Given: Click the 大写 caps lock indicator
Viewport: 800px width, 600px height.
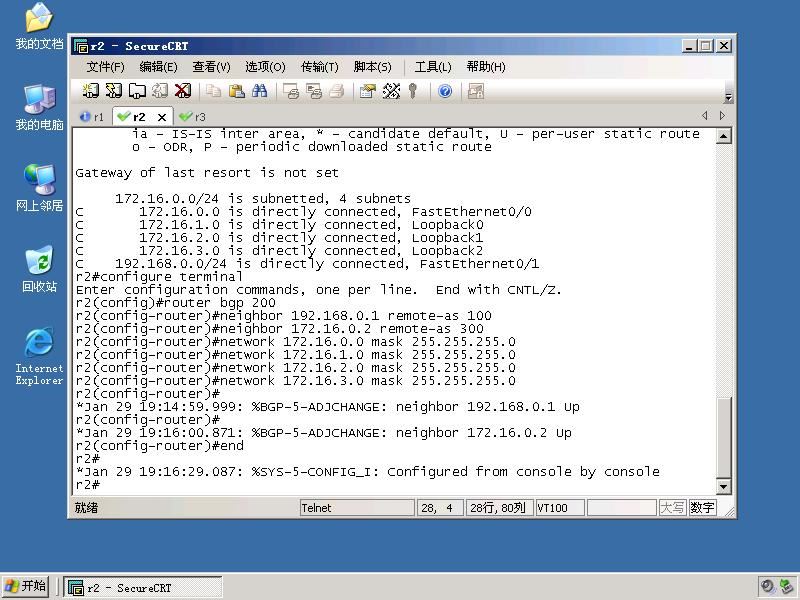Looking at the screenshot, I should point(672,508).
